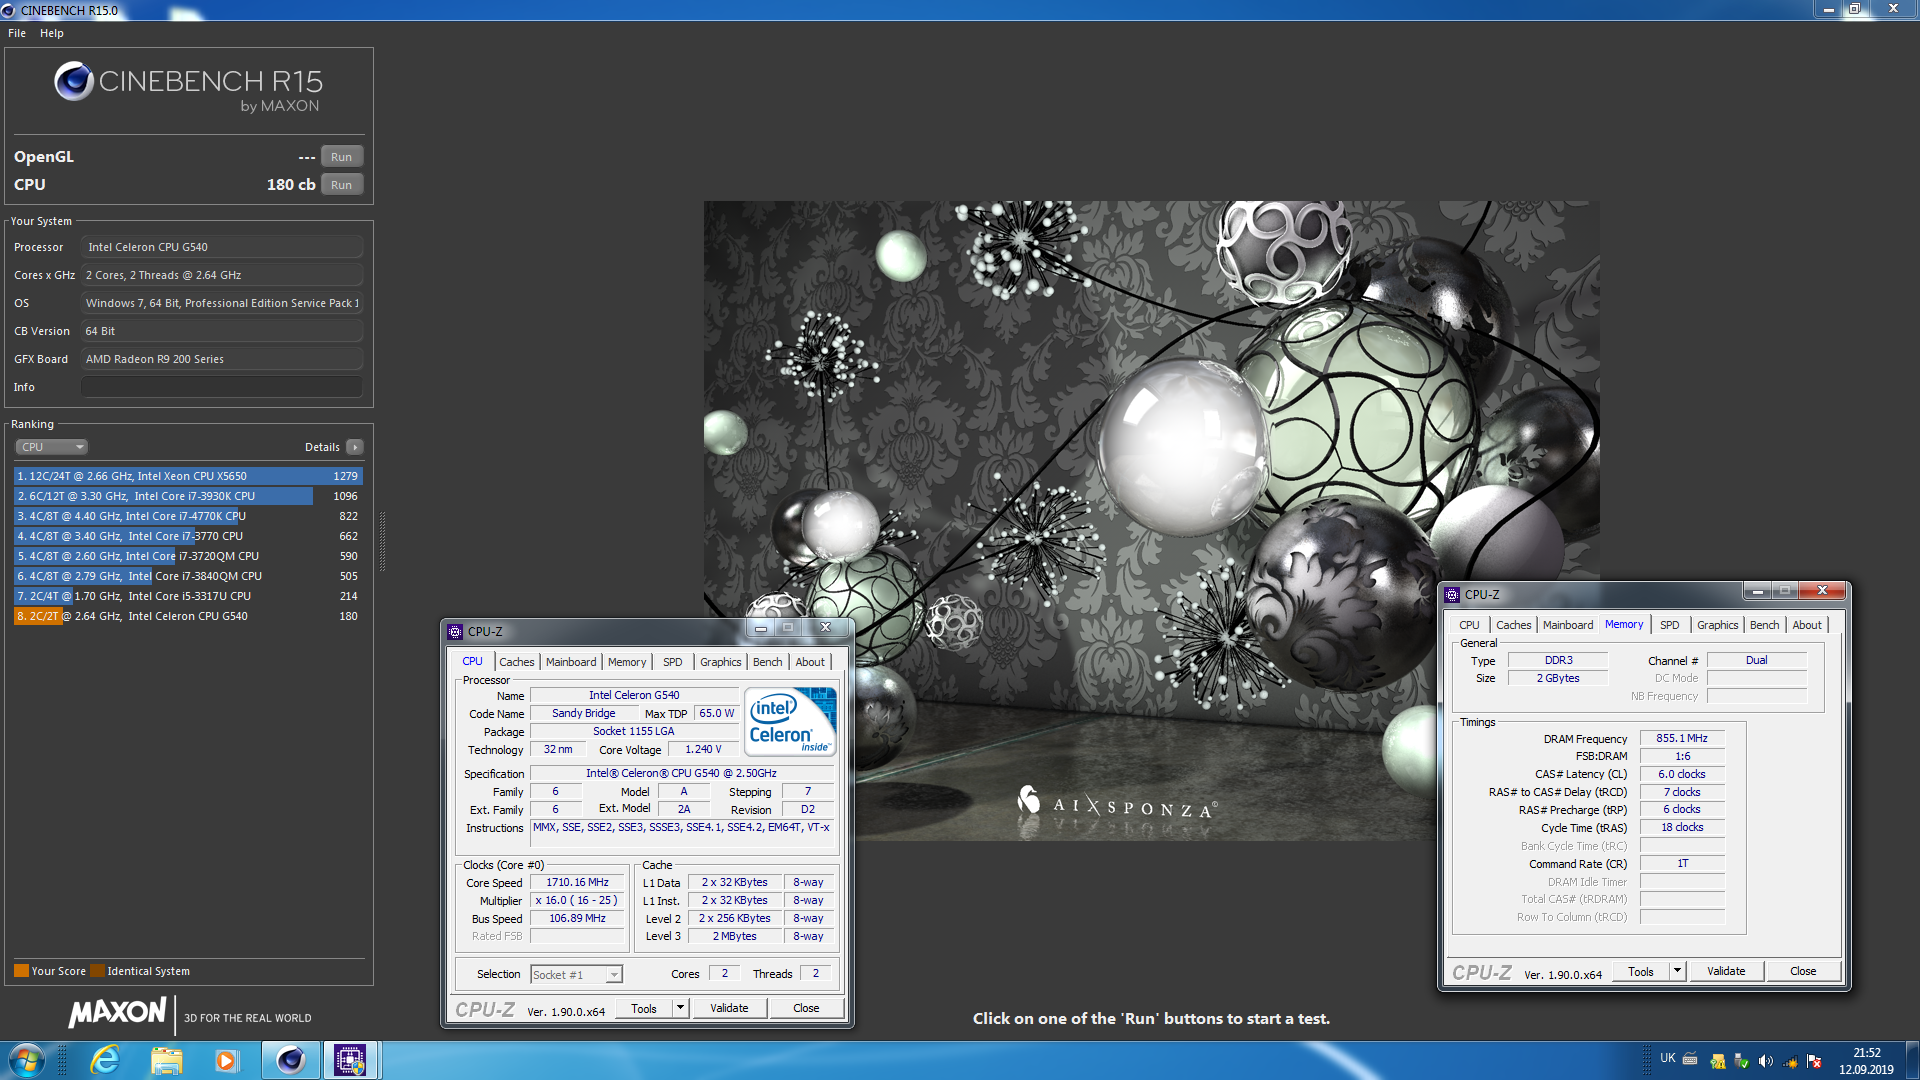Click Validate in the CPU-tab CPU-Z window
1920x1080 pixels.
point(729,1008)
